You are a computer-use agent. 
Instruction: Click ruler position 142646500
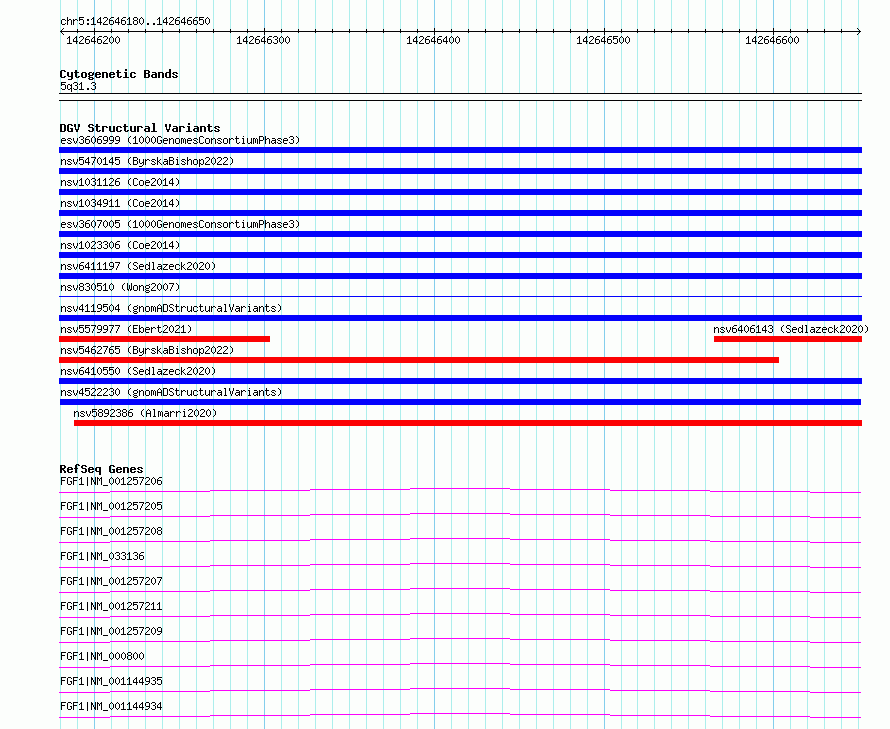[603, 40]
